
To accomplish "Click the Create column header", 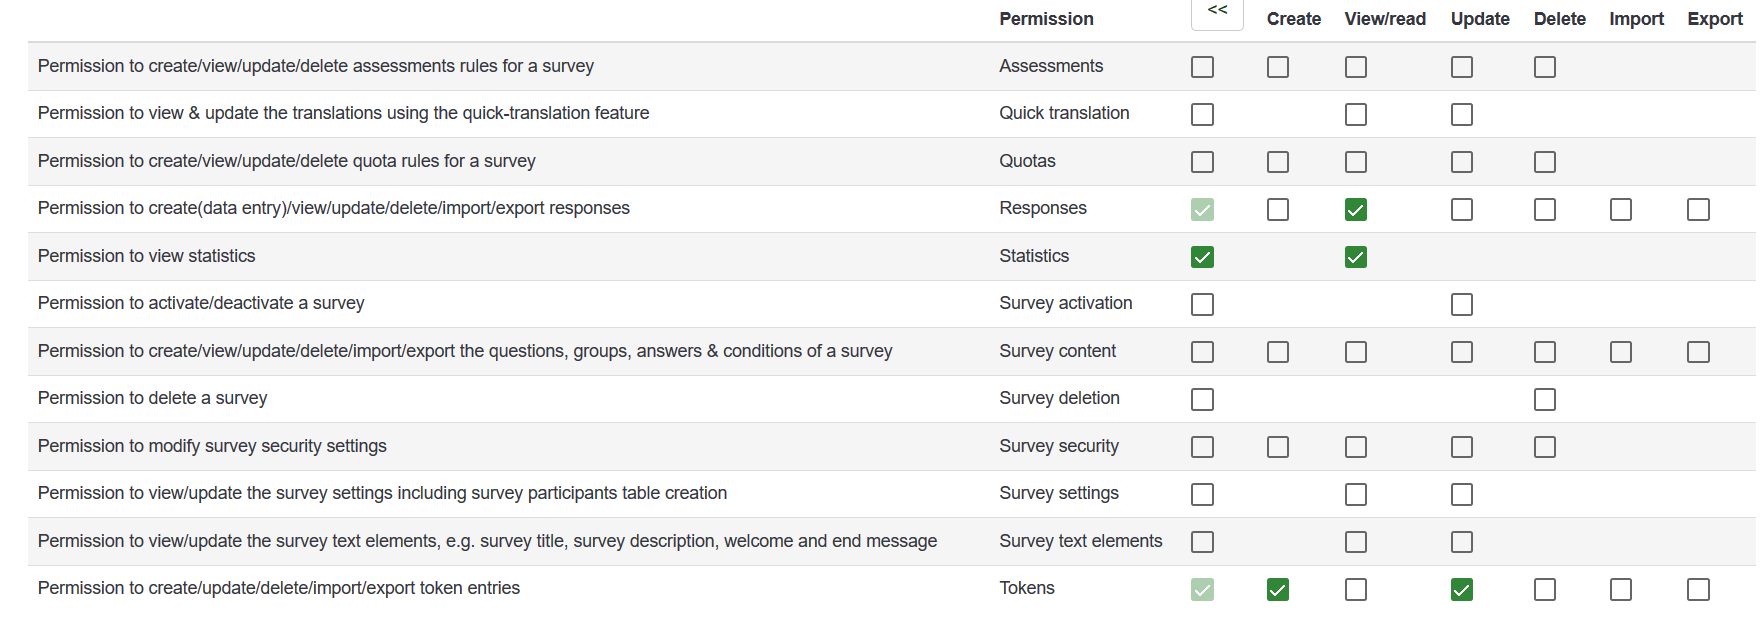I will 1293,19.
